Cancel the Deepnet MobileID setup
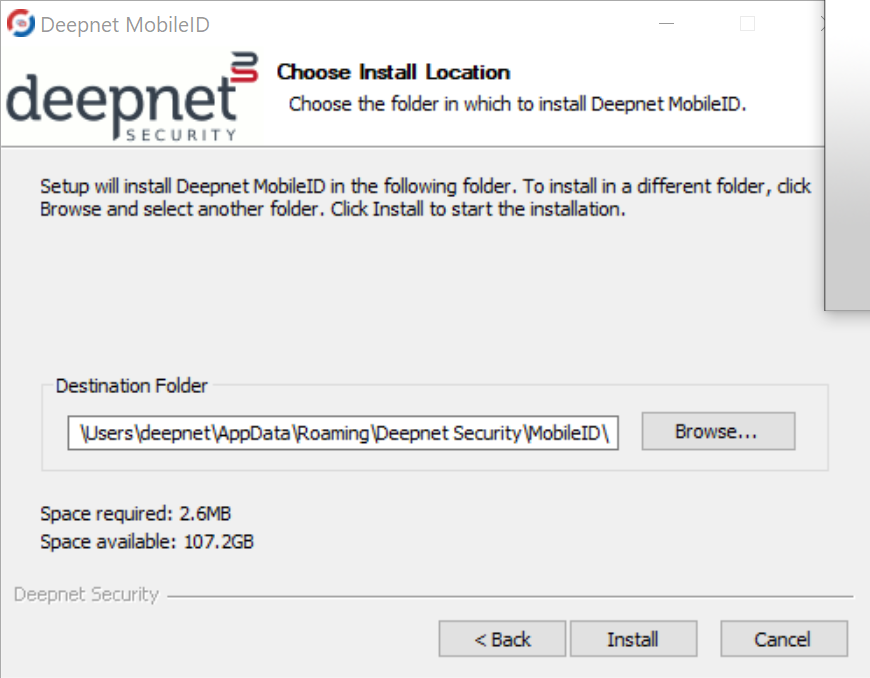870x678 pixels. 783,639
